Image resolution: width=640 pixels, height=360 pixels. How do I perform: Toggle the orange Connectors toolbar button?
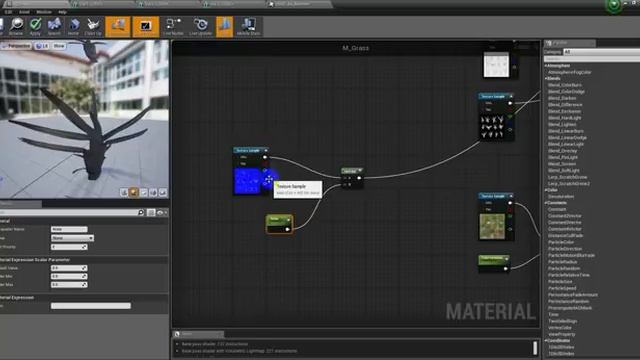coord(118,27)
